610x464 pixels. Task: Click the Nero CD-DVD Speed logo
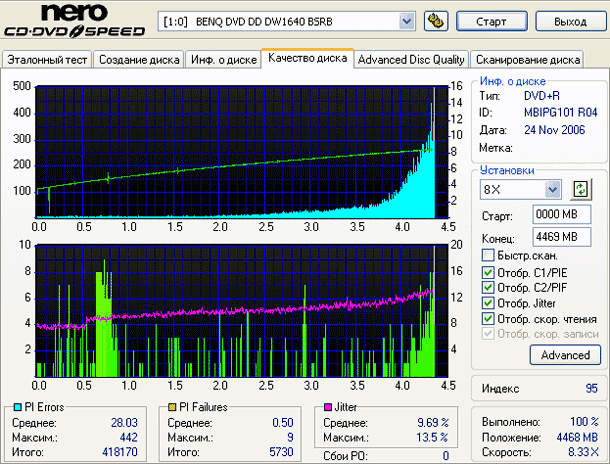click(x=74, y=22)
